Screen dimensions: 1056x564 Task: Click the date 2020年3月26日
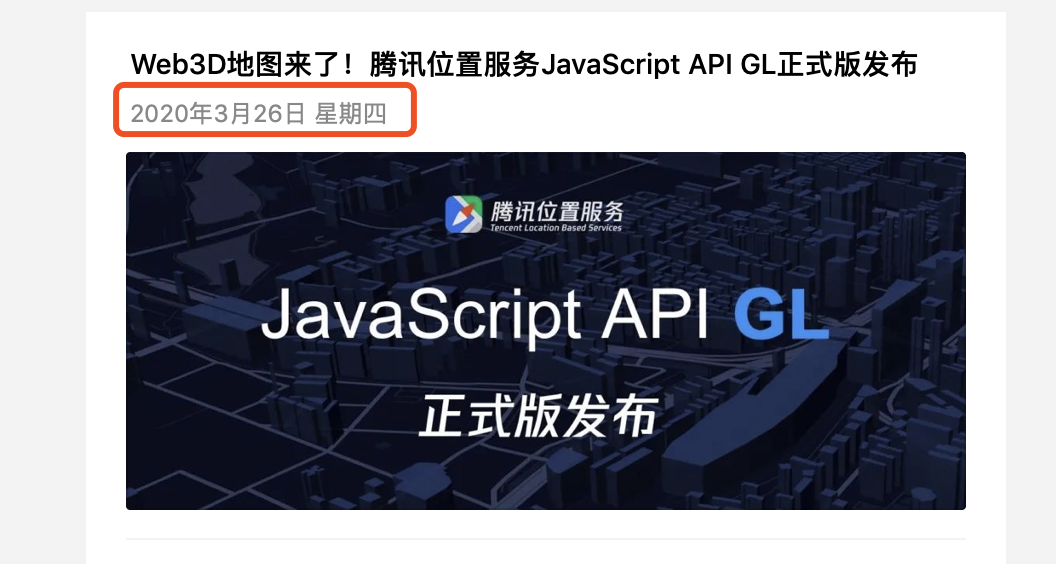218,114
